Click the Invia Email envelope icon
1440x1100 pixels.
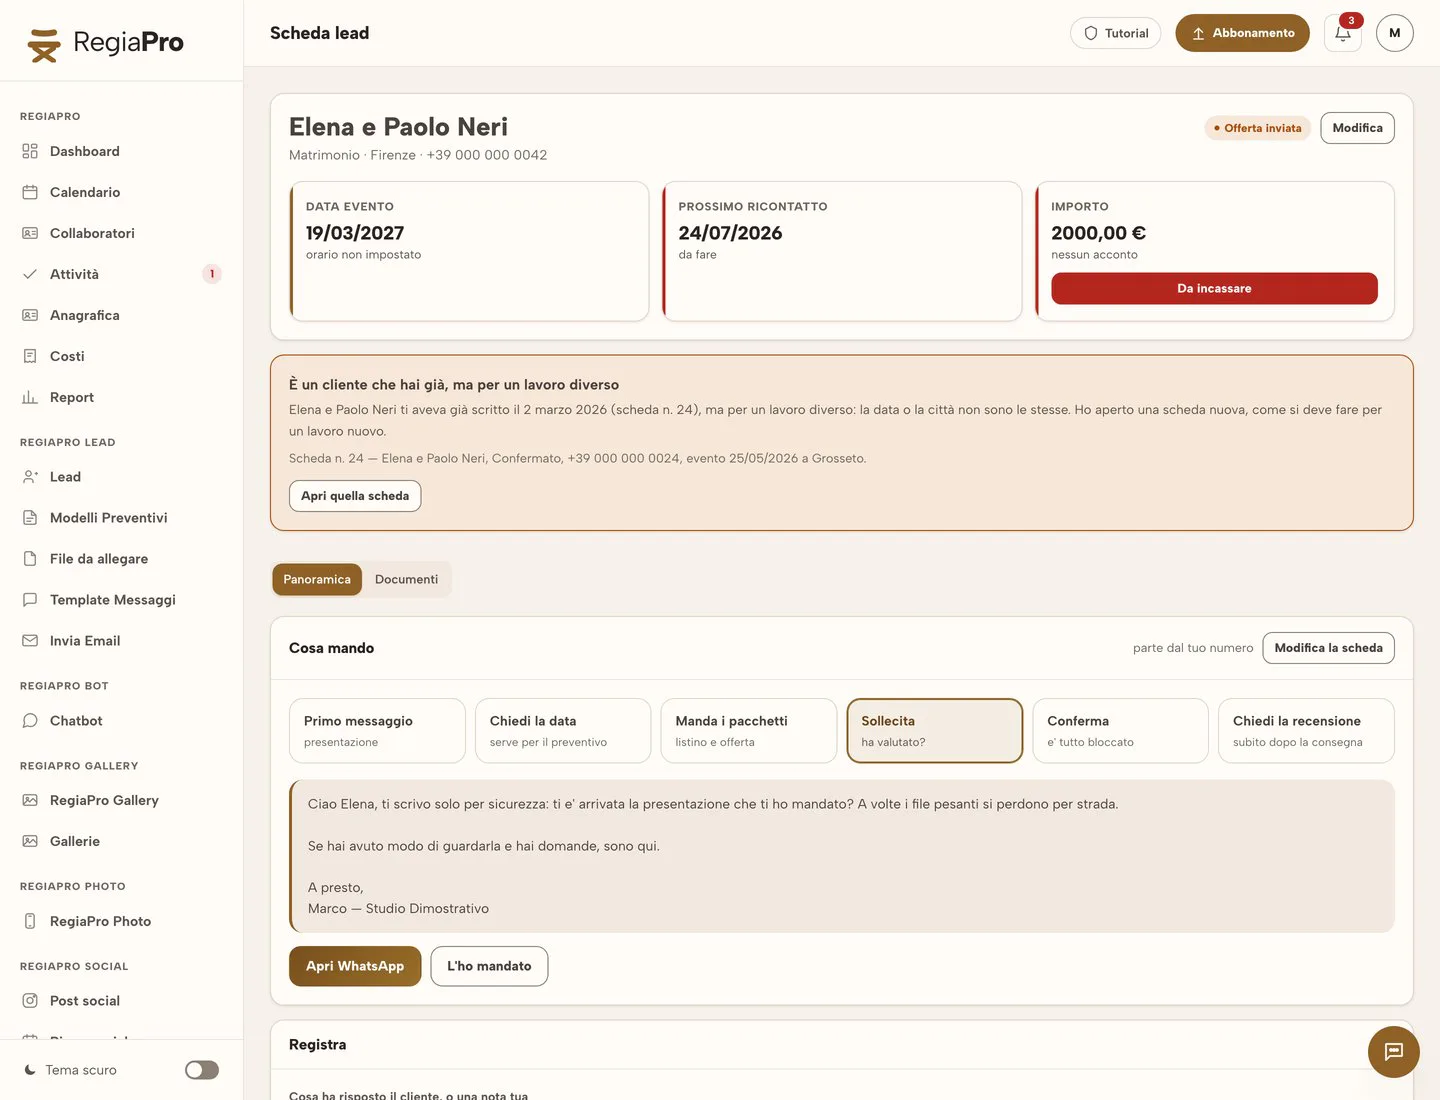pyautogui.click(x=30, y=641)
